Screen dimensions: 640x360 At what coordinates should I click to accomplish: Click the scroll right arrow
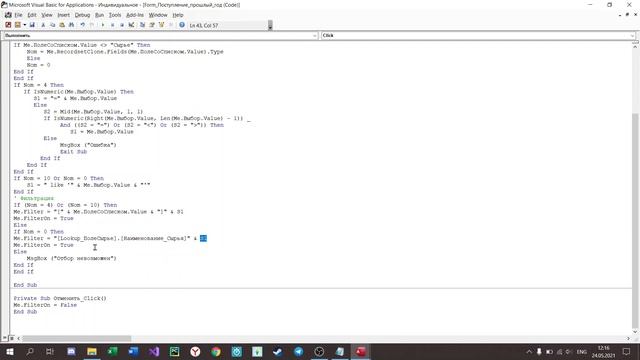(x=628, y=338)
